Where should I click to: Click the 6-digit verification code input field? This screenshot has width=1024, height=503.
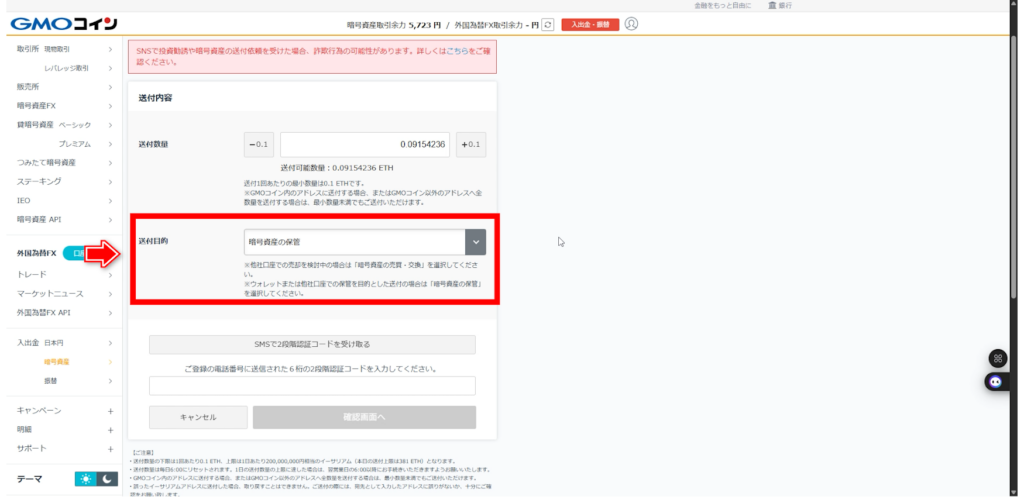(x=312, y=386)
